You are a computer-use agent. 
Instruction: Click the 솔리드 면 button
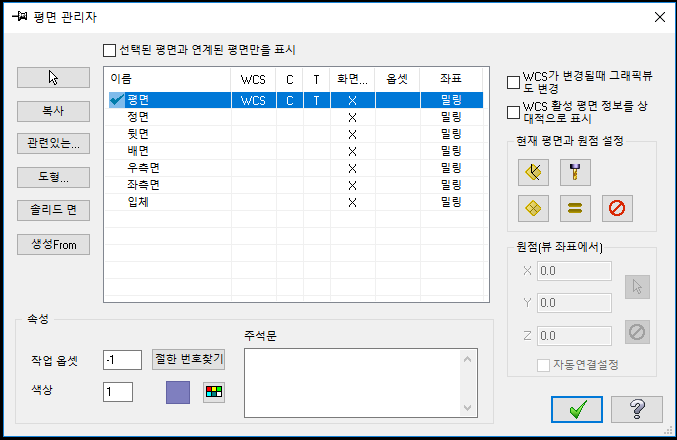54,210
